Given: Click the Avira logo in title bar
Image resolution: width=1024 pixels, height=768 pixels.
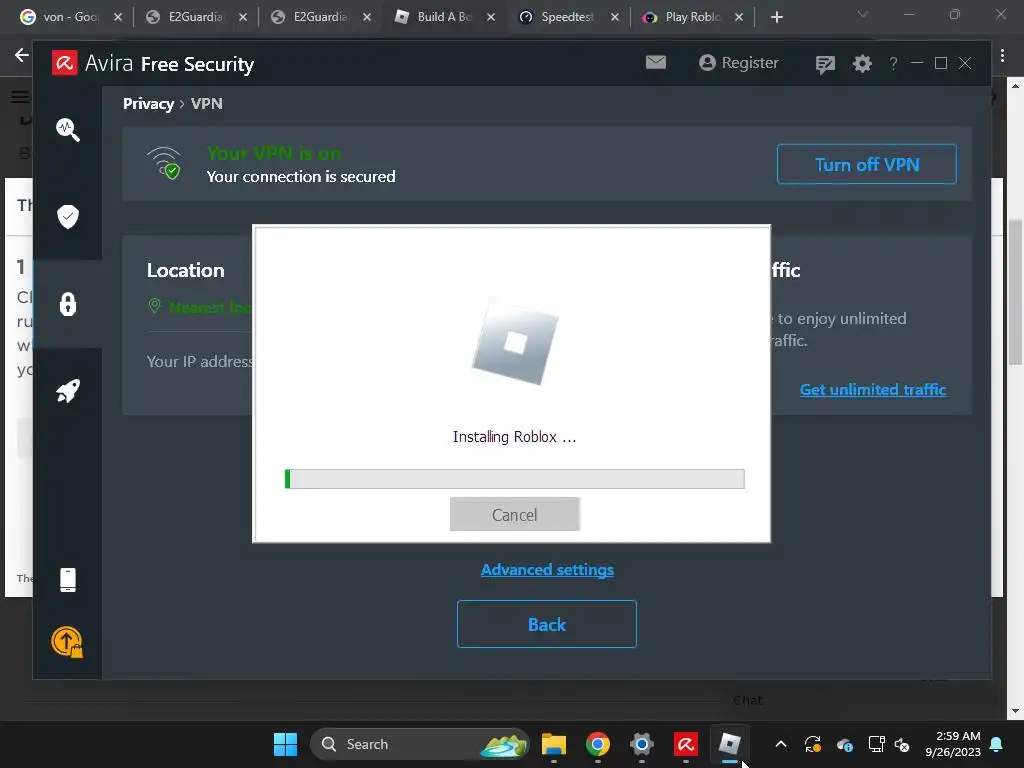Looking at the screenshot, I should (65, 63).
